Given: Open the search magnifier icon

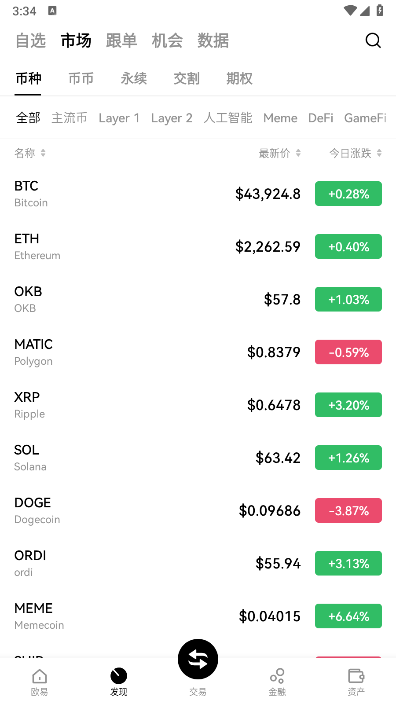Looking at the screenshot, I should [x=373, y=40].
